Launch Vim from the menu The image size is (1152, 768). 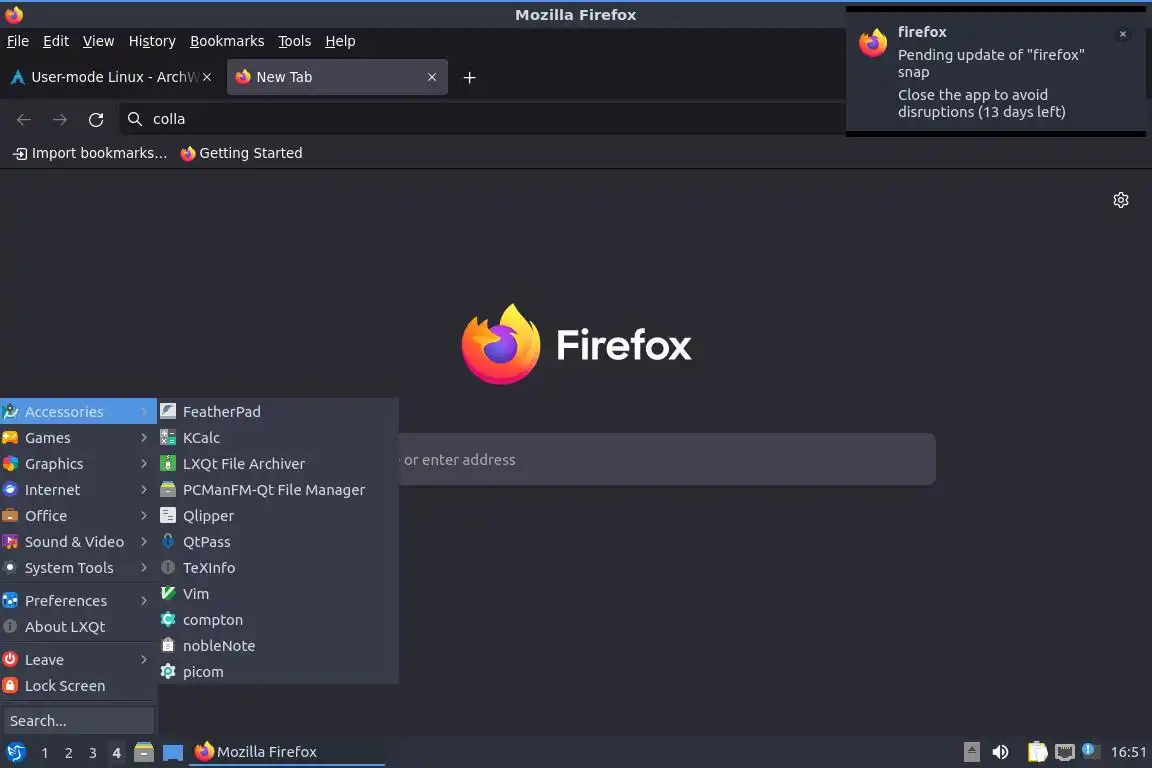(278, 594)
